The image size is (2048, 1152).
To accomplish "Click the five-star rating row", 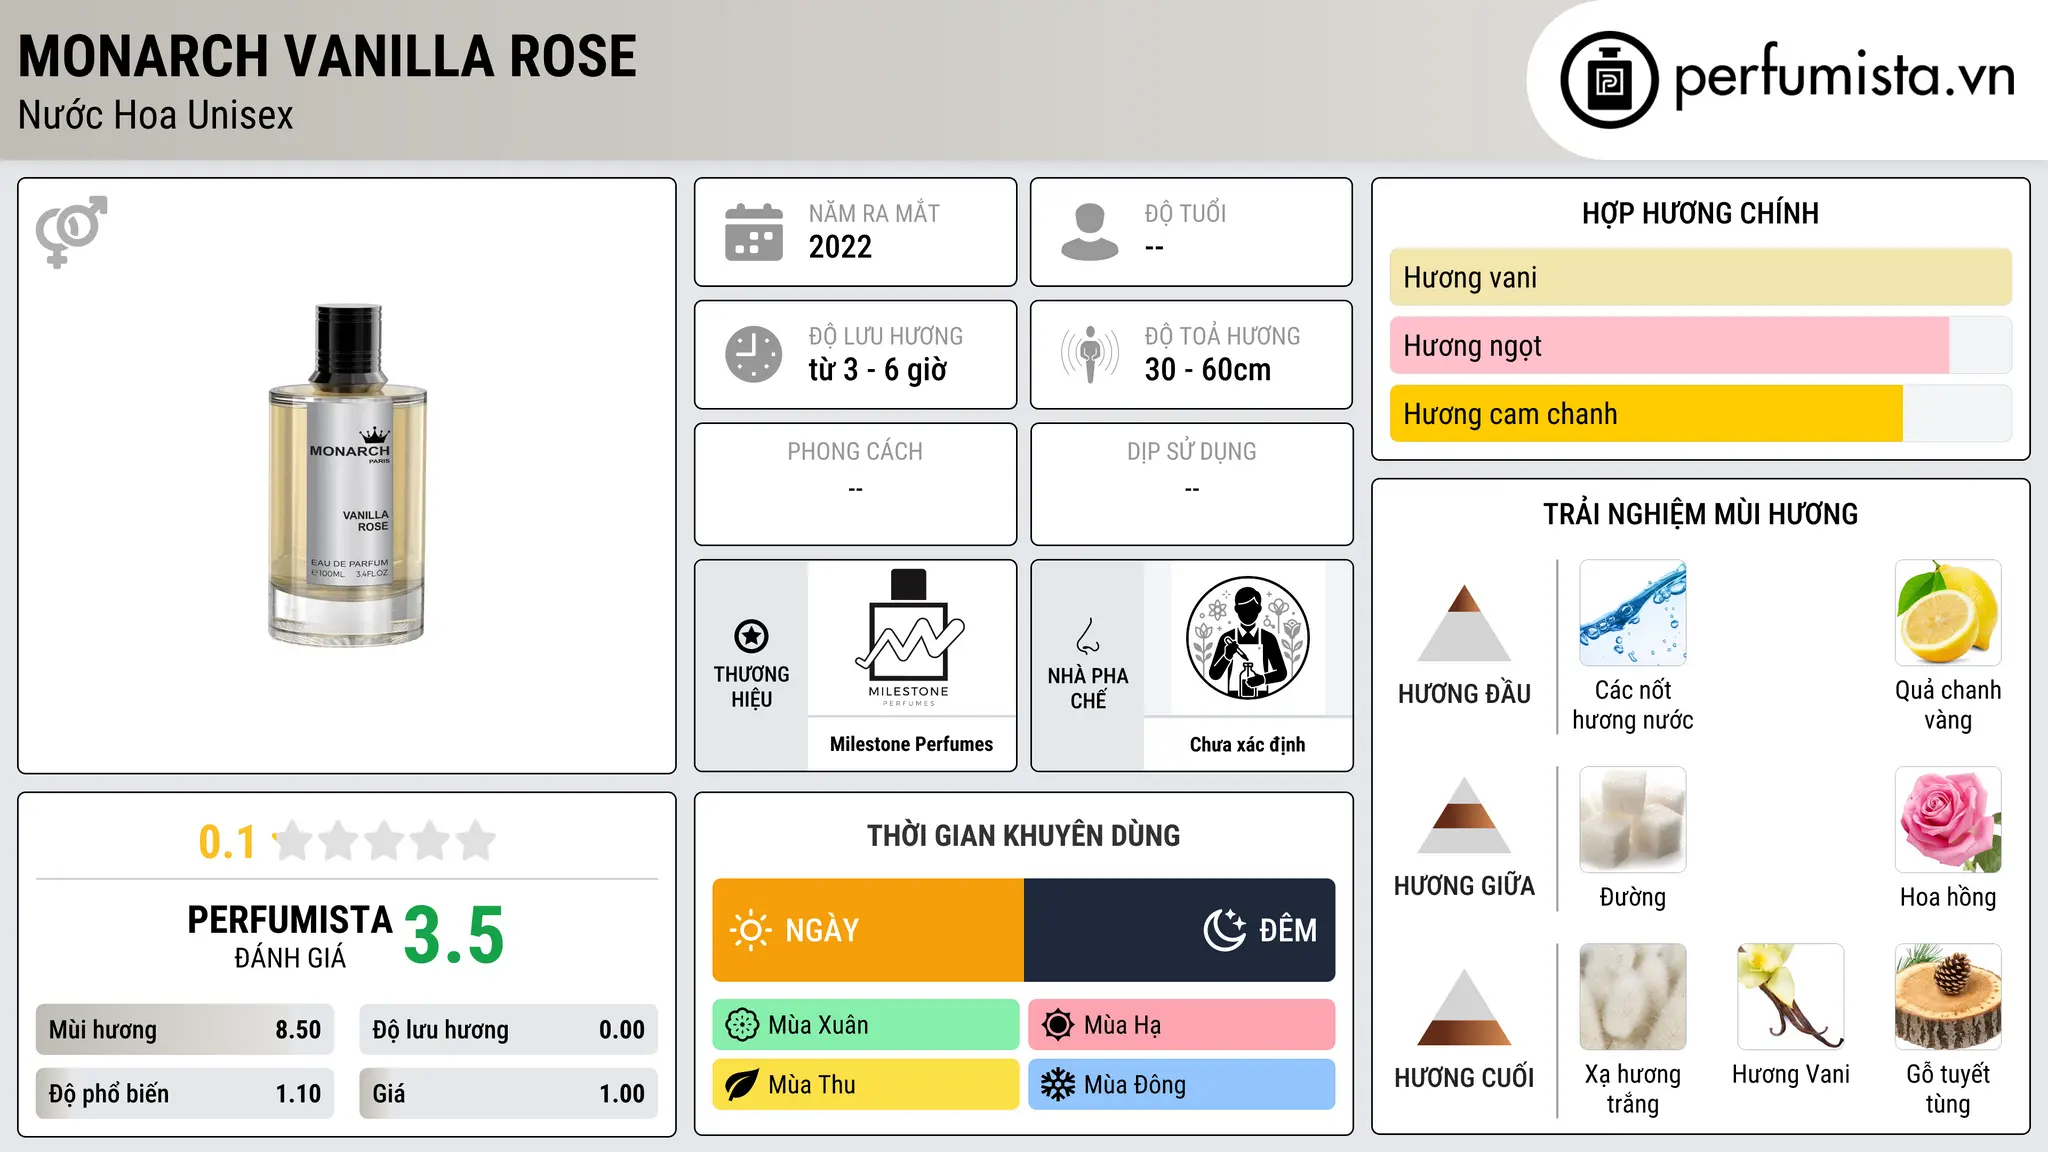I will 385,841.
